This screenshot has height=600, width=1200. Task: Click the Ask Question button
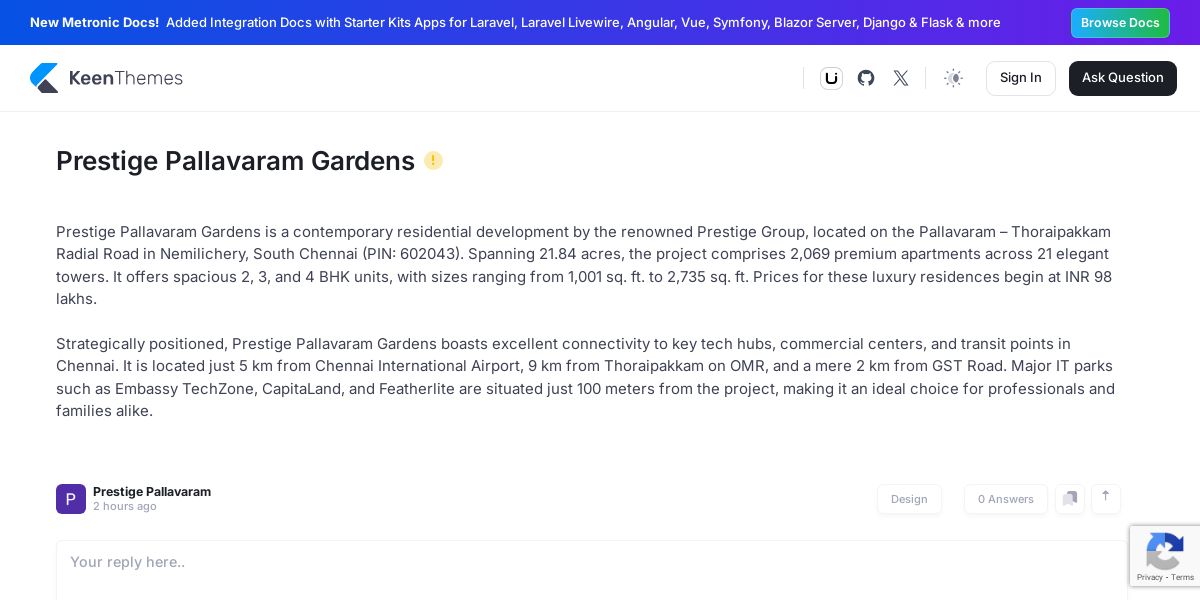click(1123, 78)
